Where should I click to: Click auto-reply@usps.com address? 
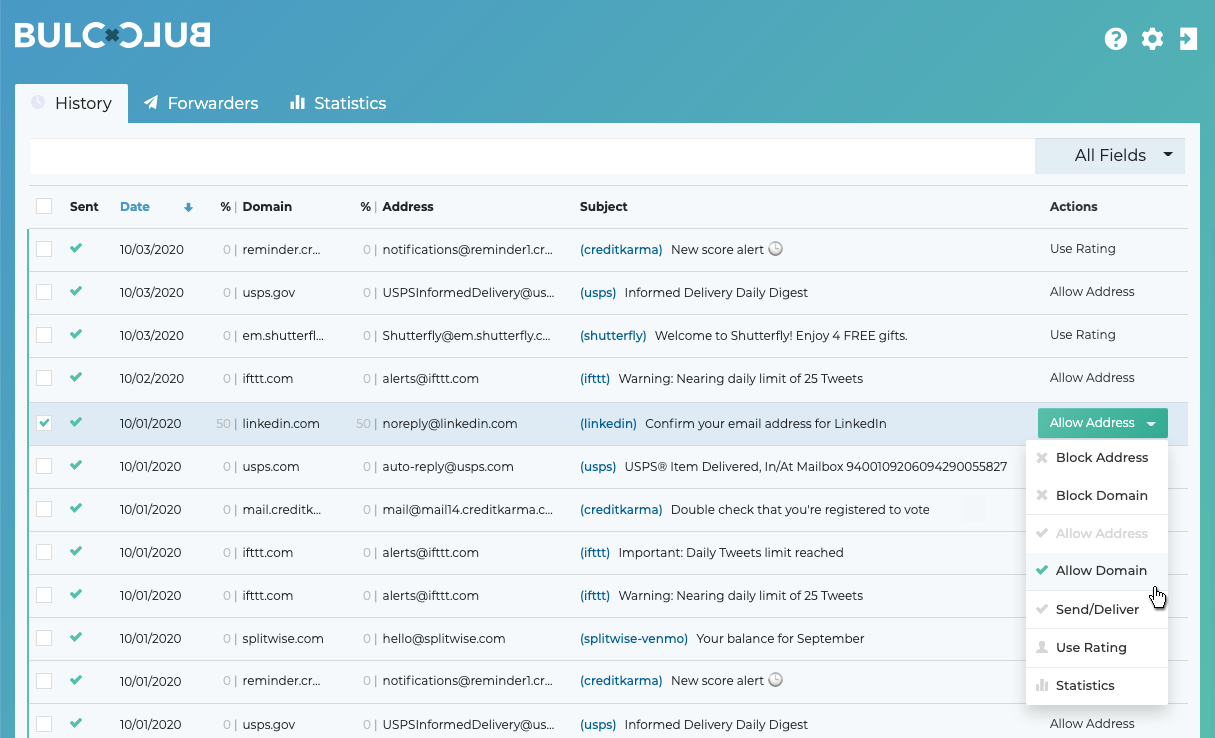coord(448,467)
